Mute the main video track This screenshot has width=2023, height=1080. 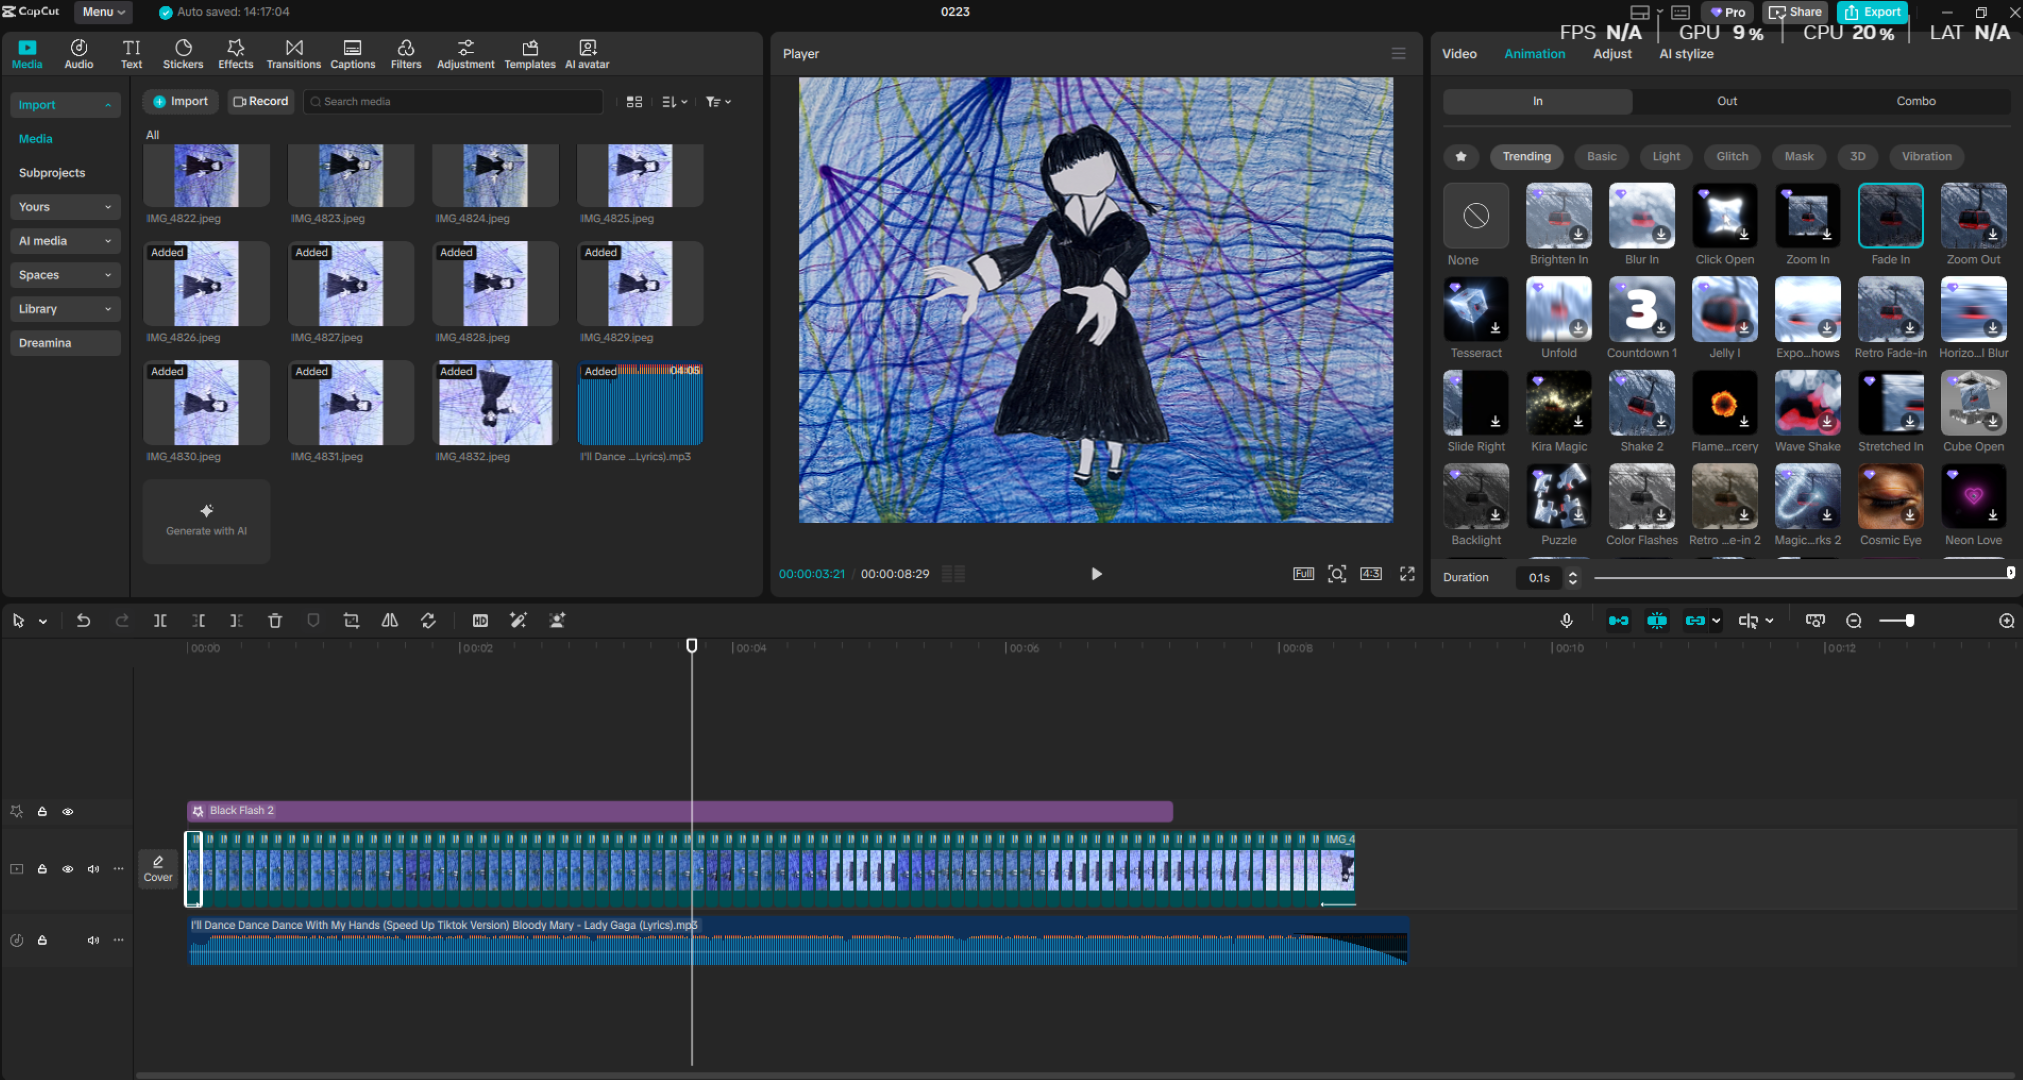coord(93,869)
